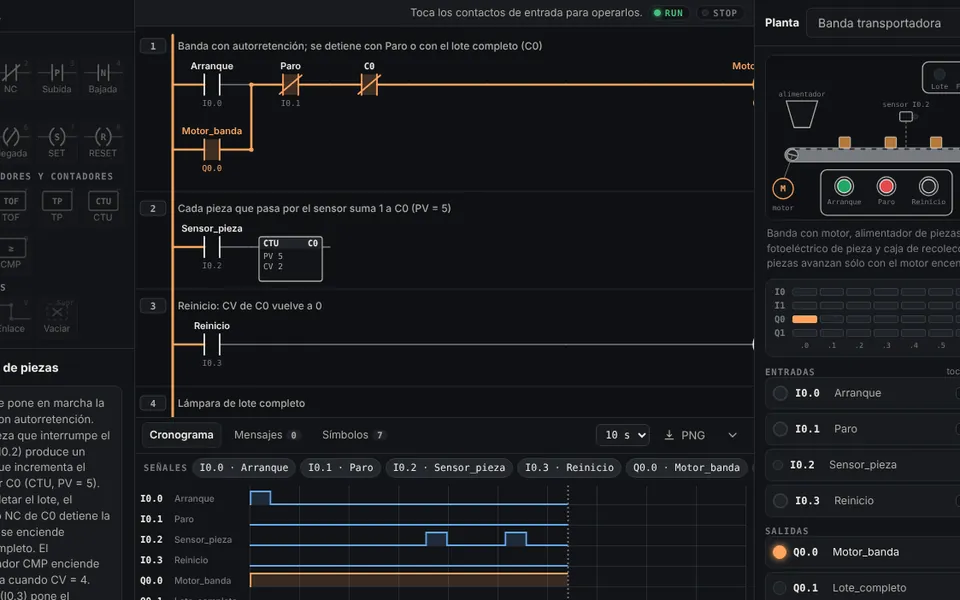
Task: Select the CTU C0 counter block
Action: pos(290,259)
